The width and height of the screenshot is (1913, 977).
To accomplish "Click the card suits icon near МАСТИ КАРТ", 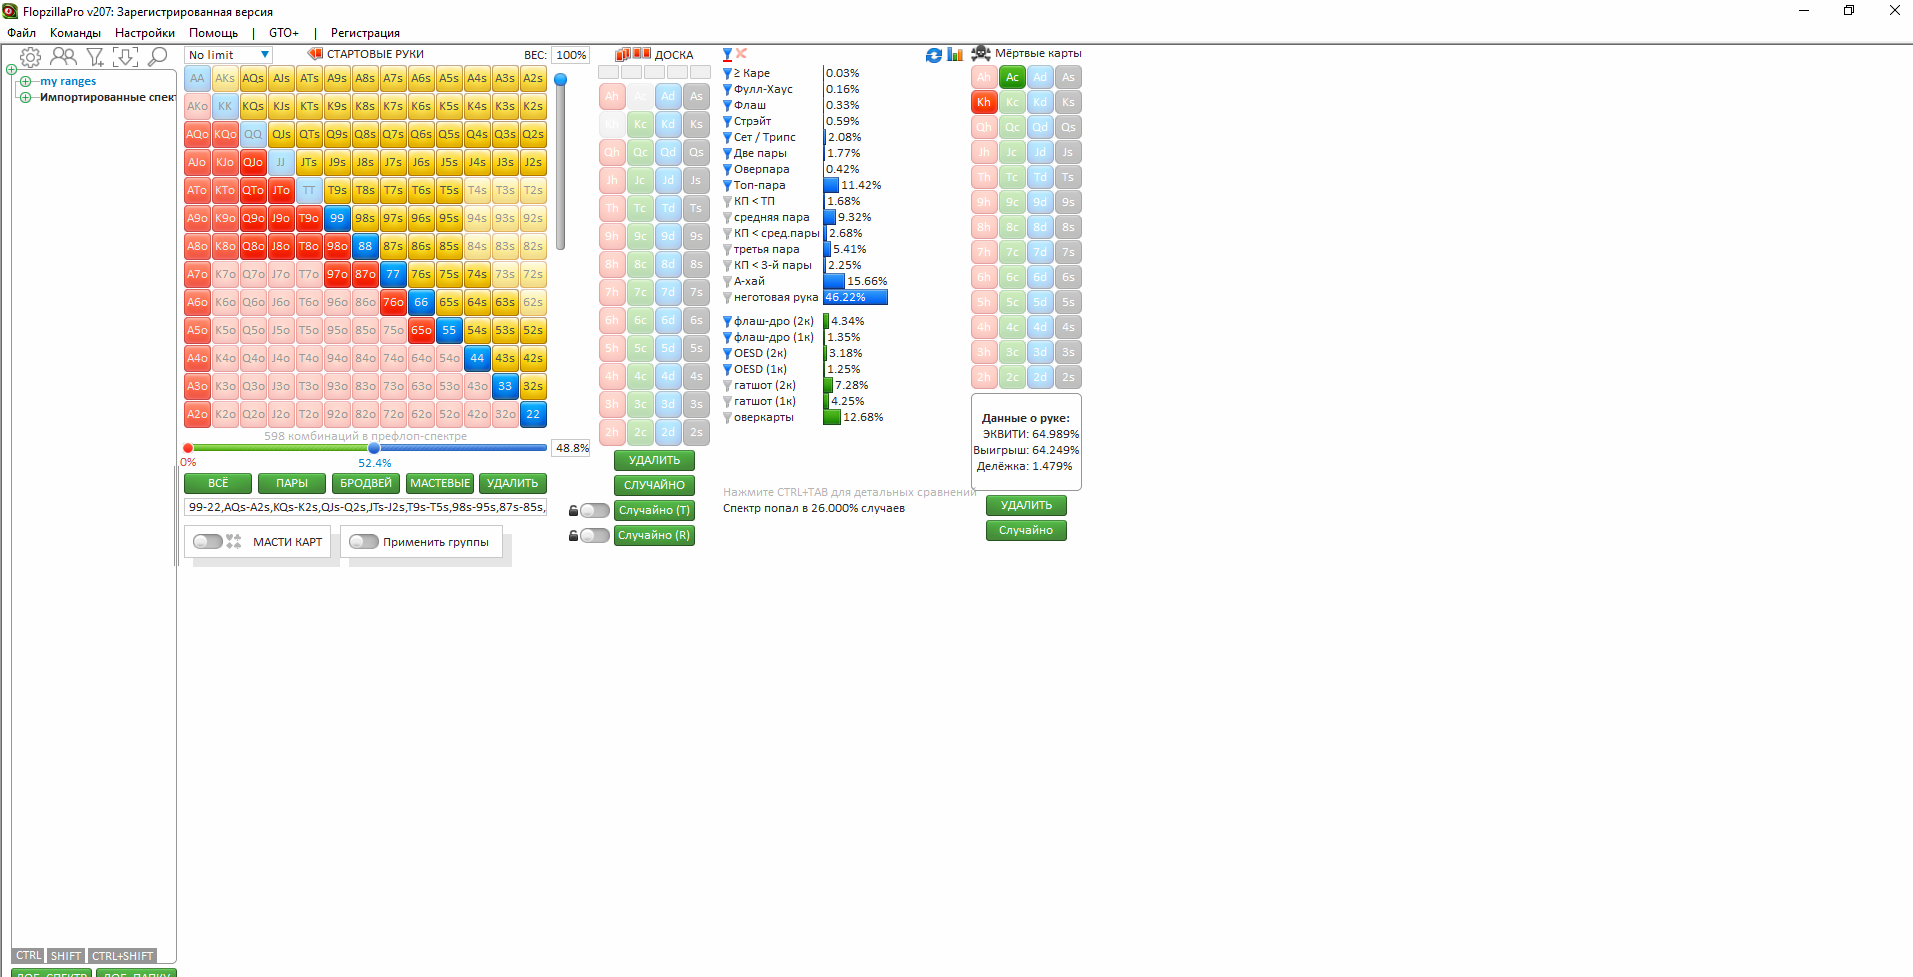I will click(x=234, y=541).
